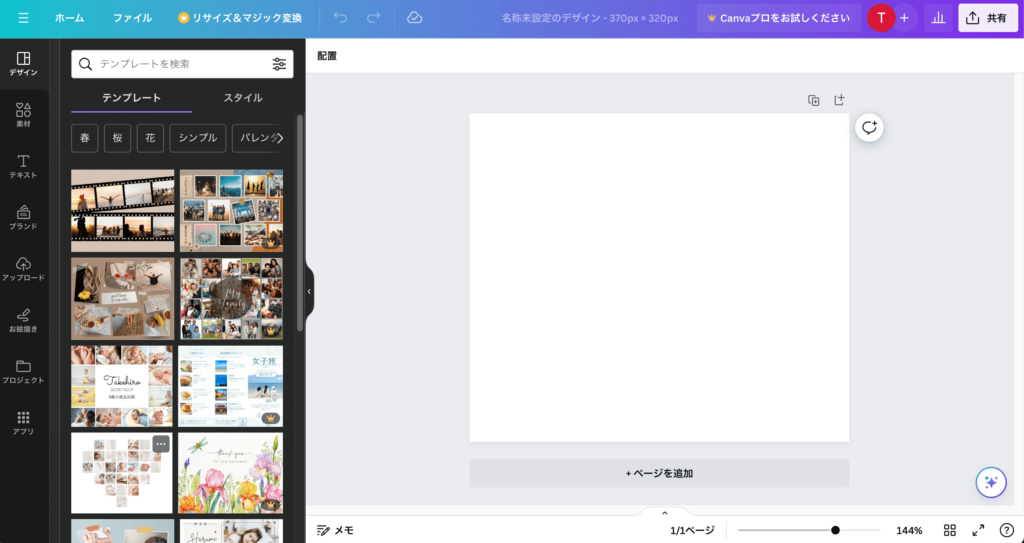Select the 桜 category chip
1024x543 pixels.
[118, 139]
